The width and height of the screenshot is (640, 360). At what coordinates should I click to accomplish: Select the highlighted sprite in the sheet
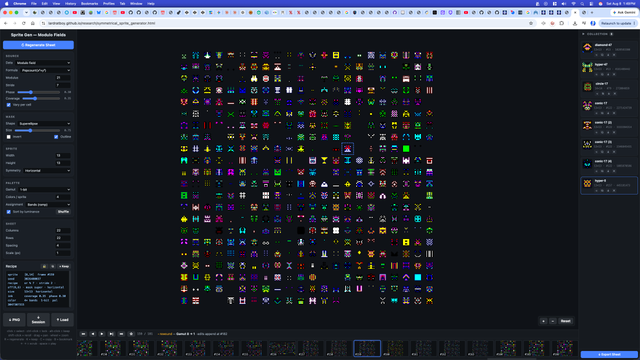pyautogui.click(x=347, y=149)
